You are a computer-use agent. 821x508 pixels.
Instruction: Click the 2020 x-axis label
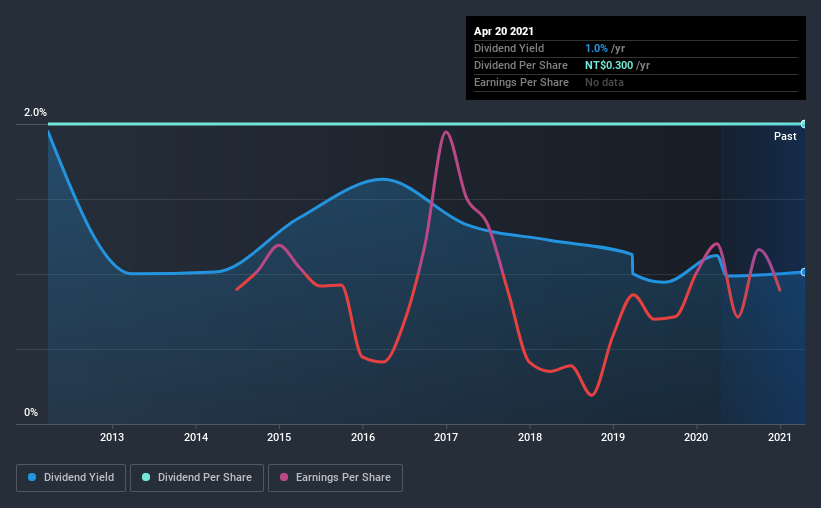696,437
